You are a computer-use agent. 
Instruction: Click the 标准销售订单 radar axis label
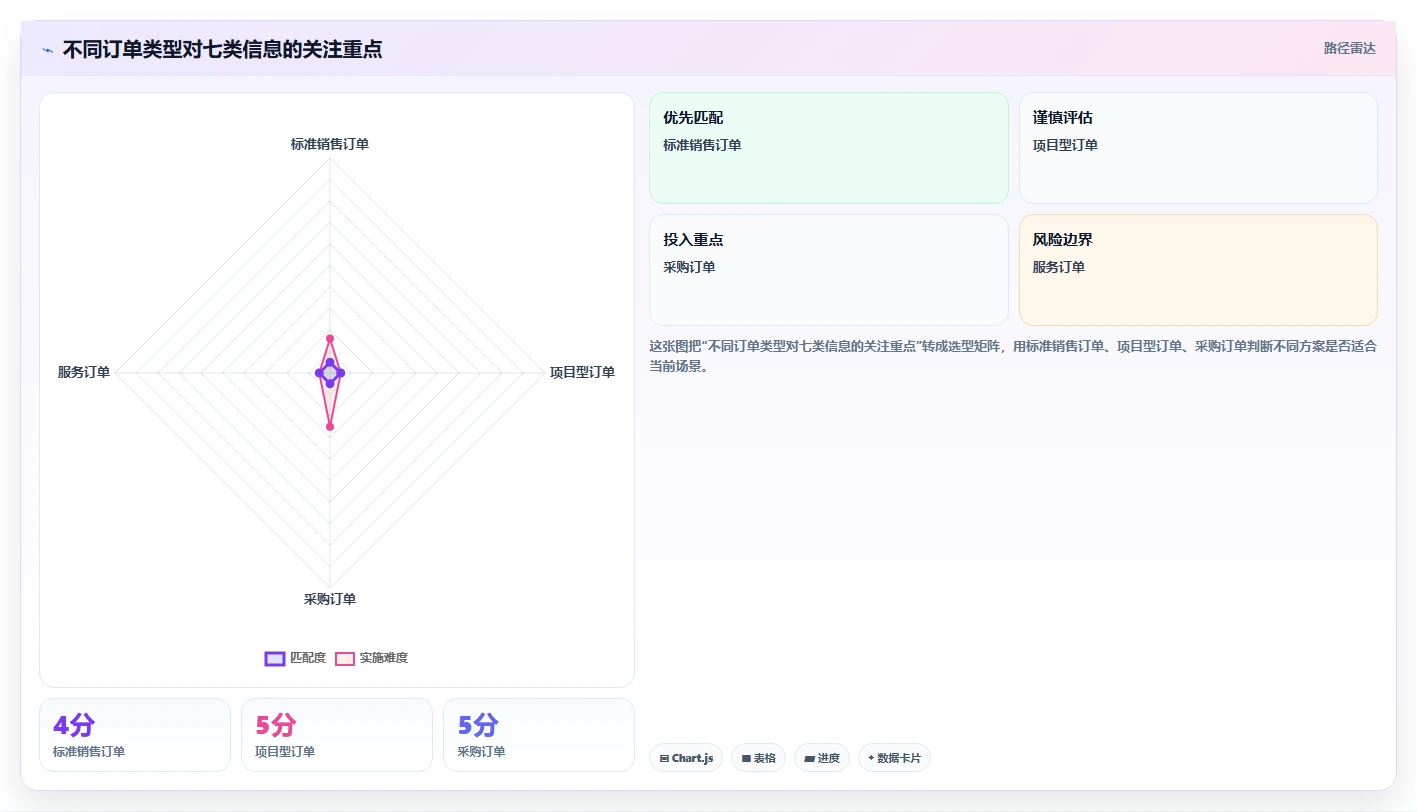coord(330,144)
